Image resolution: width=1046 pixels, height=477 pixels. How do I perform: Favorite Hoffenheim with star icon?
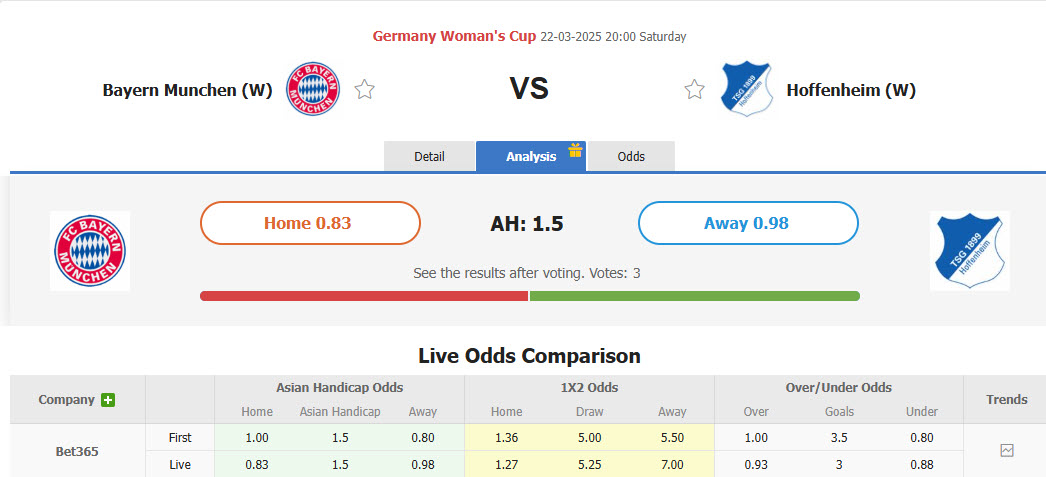pyautogui.click(x=694, y=90)
